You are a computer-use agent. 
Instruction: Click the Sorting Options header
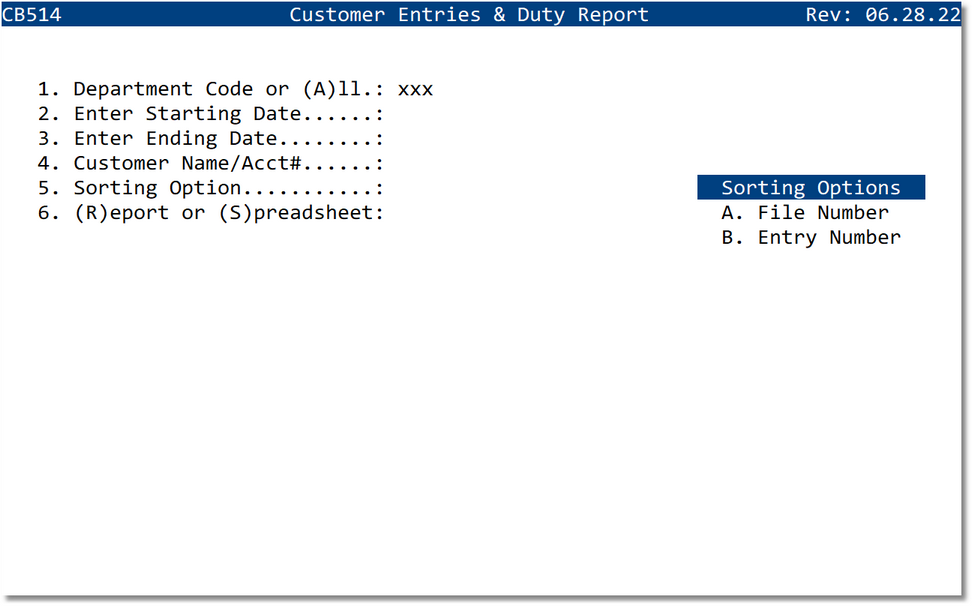click(811, 188)
